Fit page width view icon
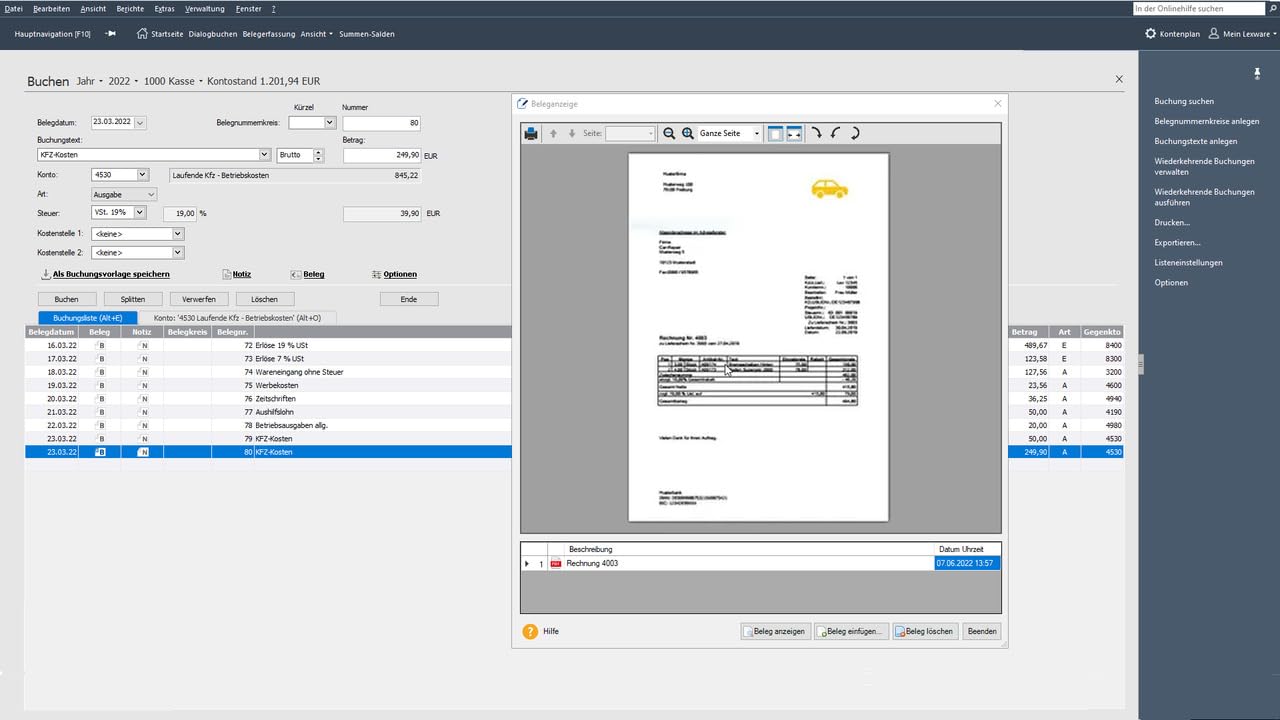This screenshot has height=720, width=1280. coord(794,133)
